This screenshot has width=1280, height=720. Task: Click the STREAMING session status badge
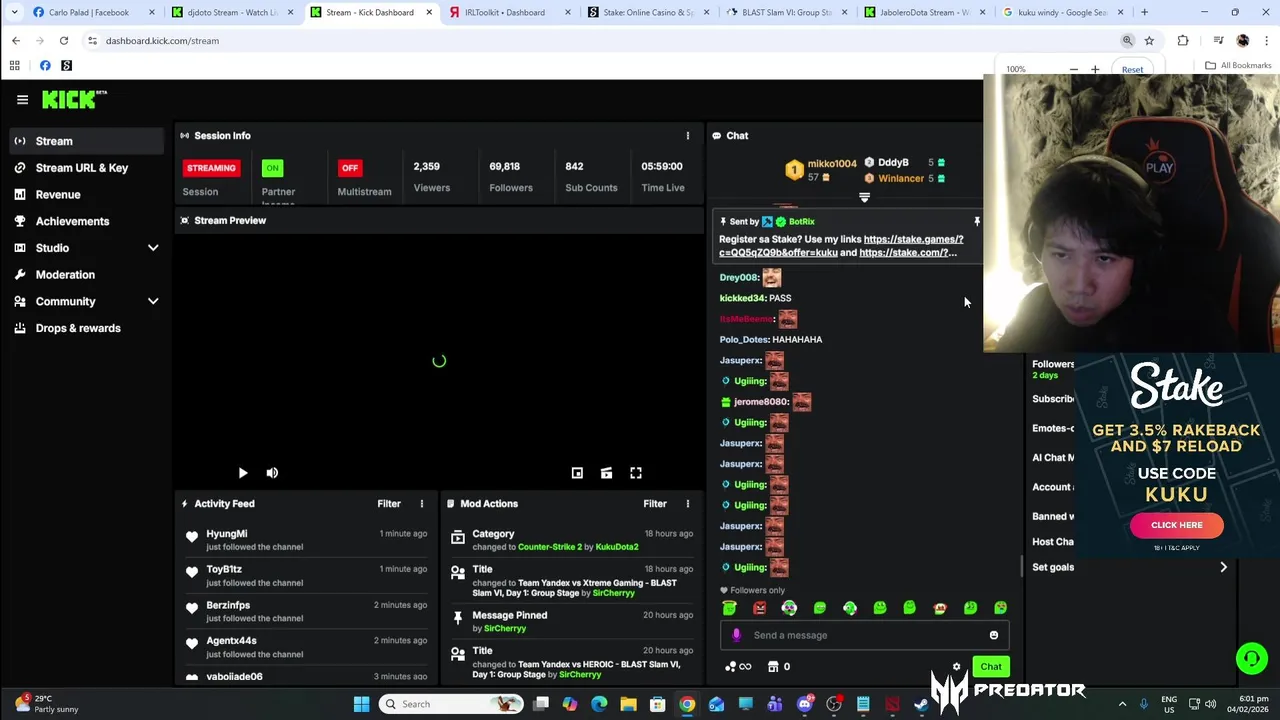tap(211, 168)
